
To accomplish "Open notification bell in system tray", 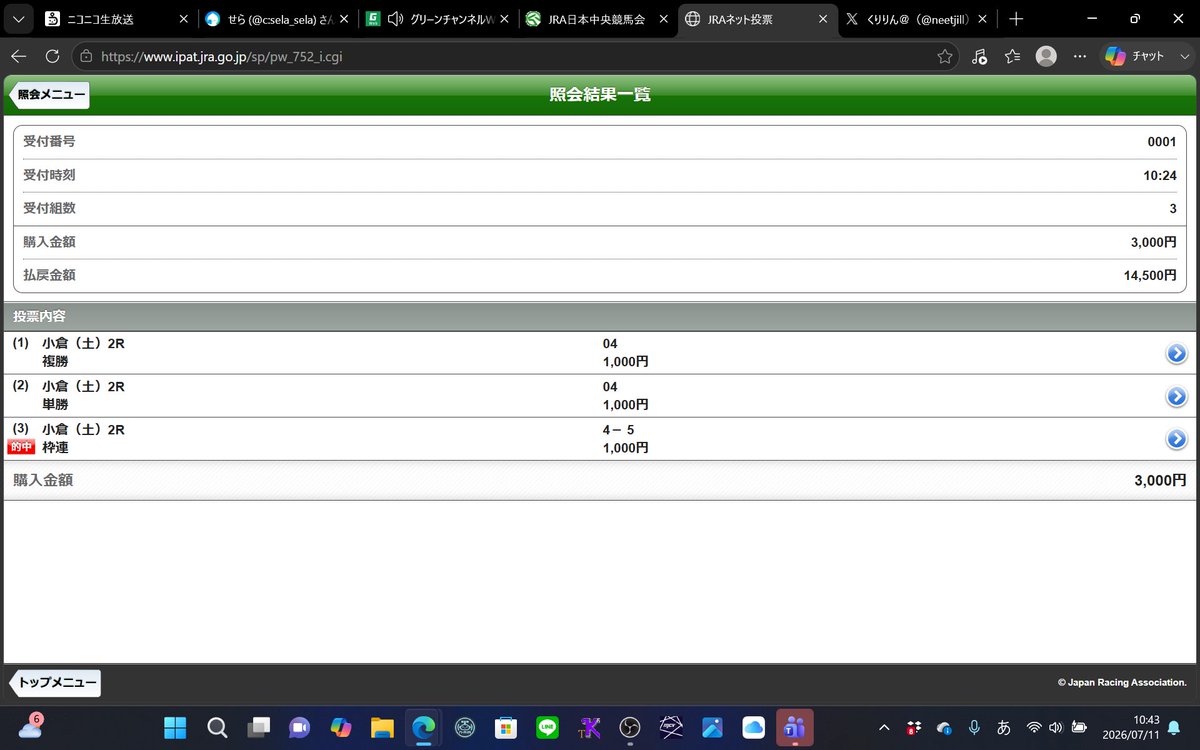I will [x=1174, y=728].
